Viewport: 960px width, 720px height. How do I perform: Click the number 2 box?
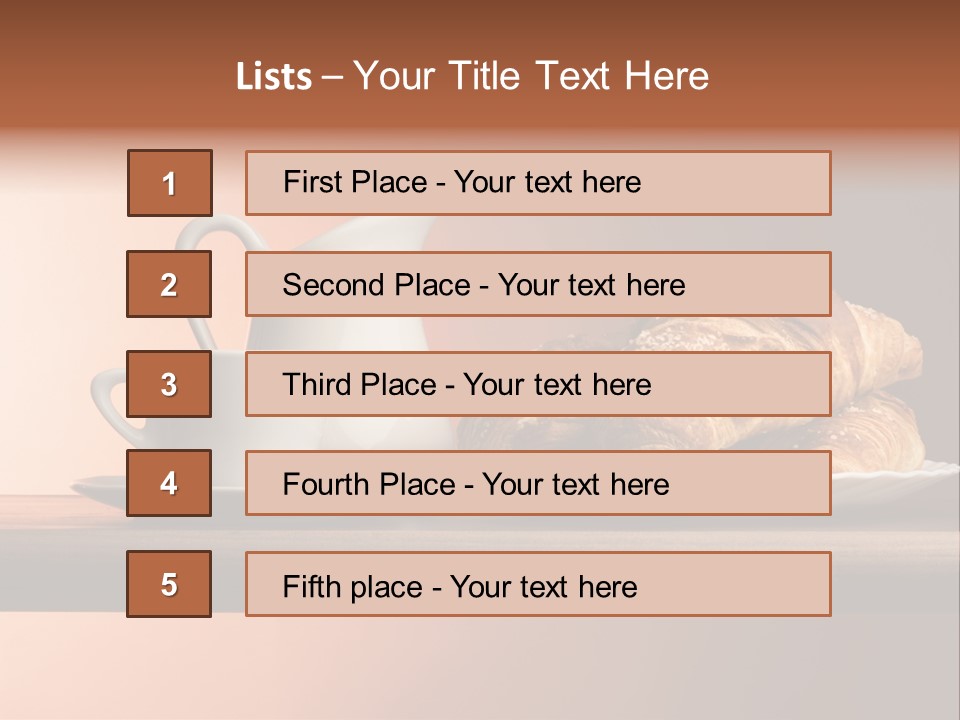click(169, 284)
